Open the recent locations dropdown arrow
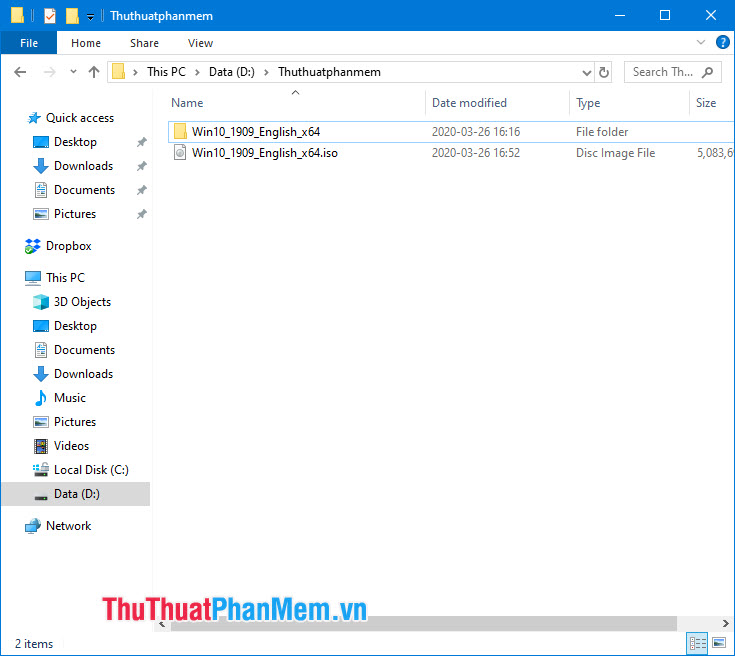Viewport: 735px width, 656px height. (73, 72)
